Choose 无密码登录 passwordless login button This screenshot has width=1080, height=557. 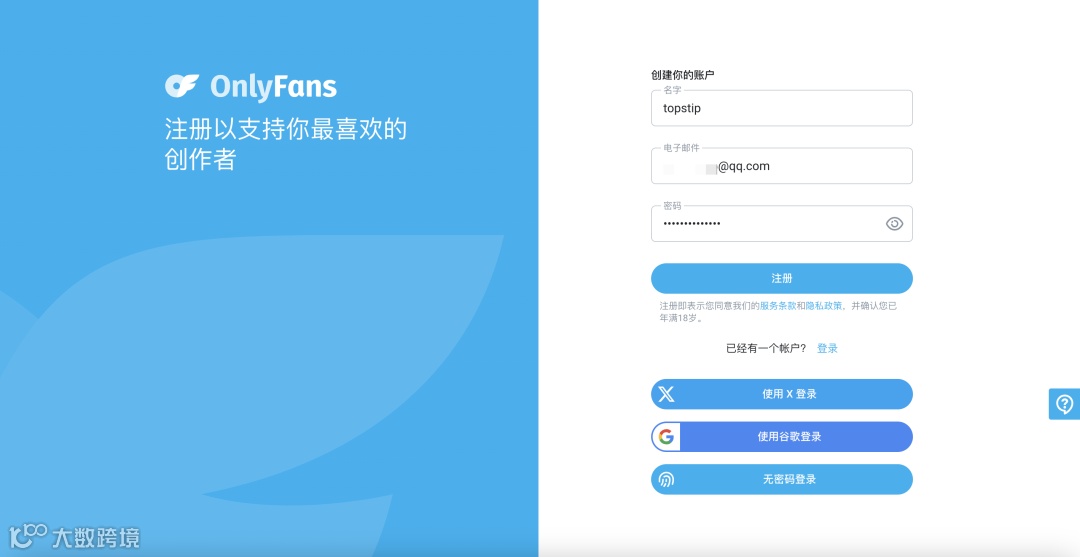(782, 479)
